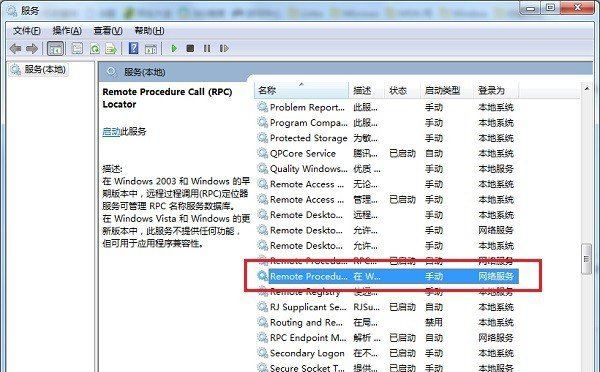Viewport: 600px width, 372px height.
Task: Click the Restart Service icon
Action: pos(224,49)
